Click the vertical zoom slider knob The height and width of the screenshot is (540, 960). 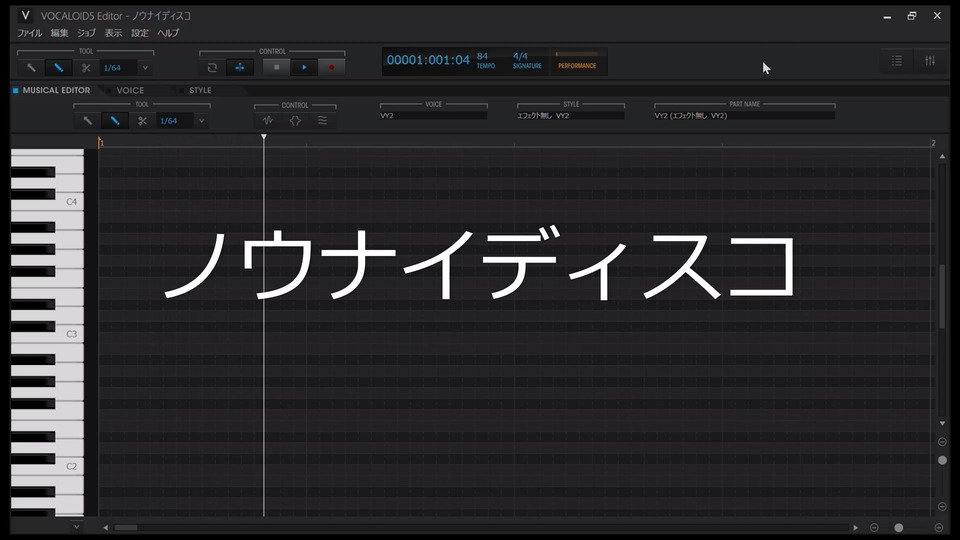tap(942, 460)
